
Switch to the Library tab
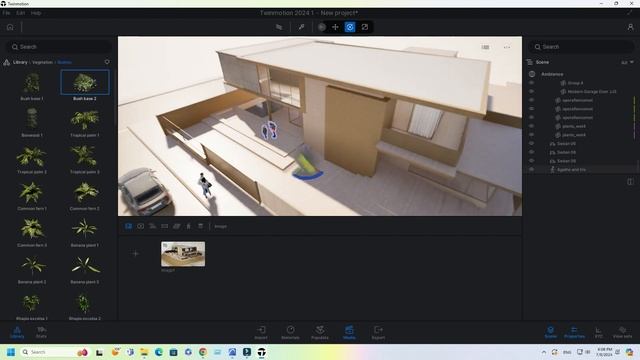(17, 332)
